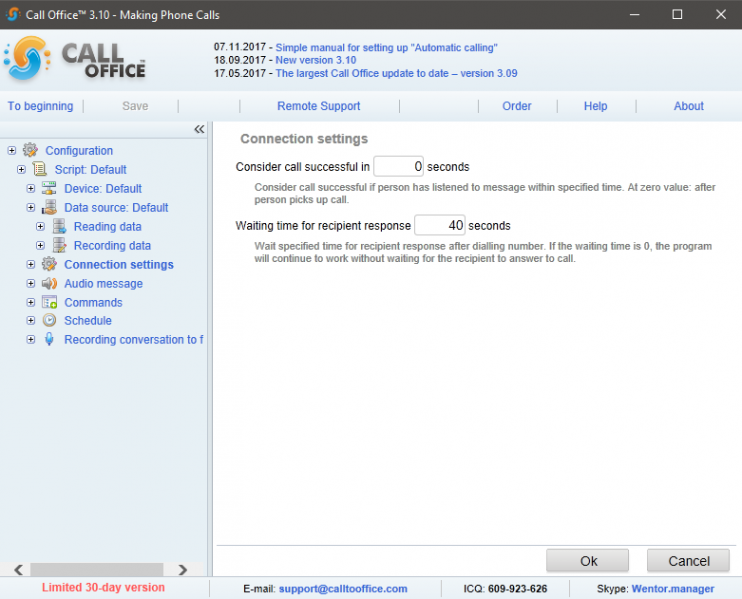Screen dimensions: 742x599
Task: Click the Ok button
Action: 587,561
